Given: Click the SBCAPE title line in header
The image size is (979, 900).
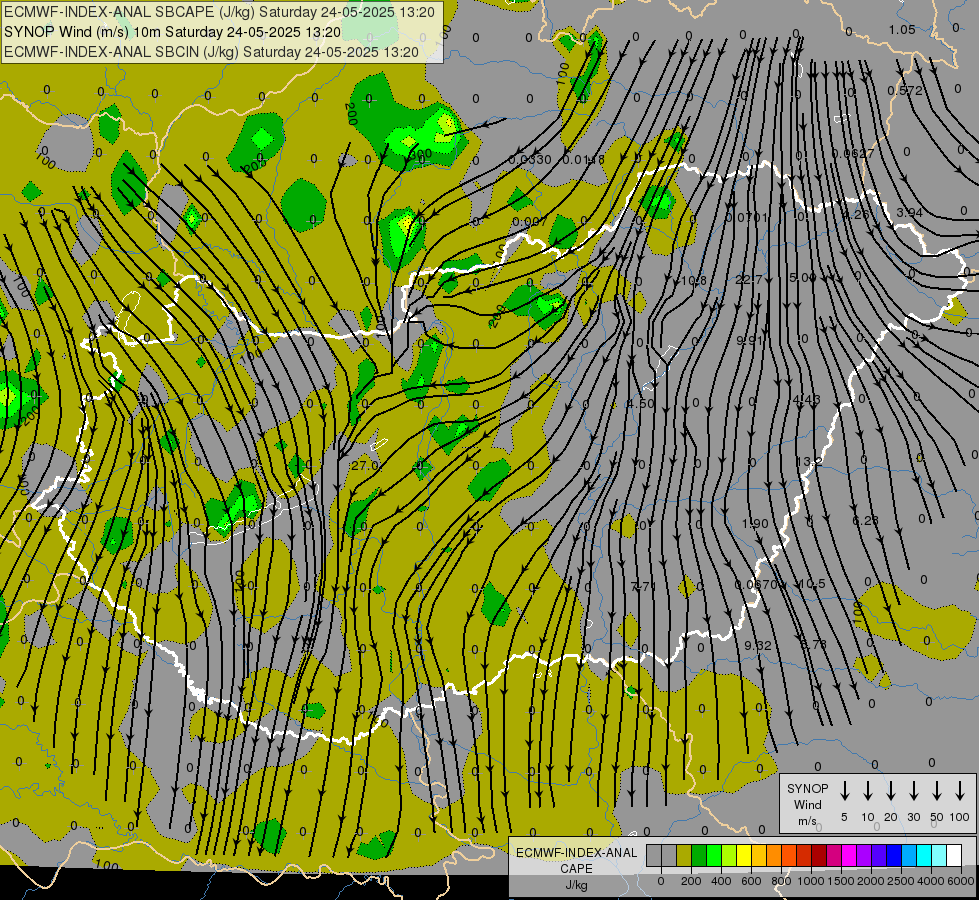Looking at the screenshot, I should 219,12.
